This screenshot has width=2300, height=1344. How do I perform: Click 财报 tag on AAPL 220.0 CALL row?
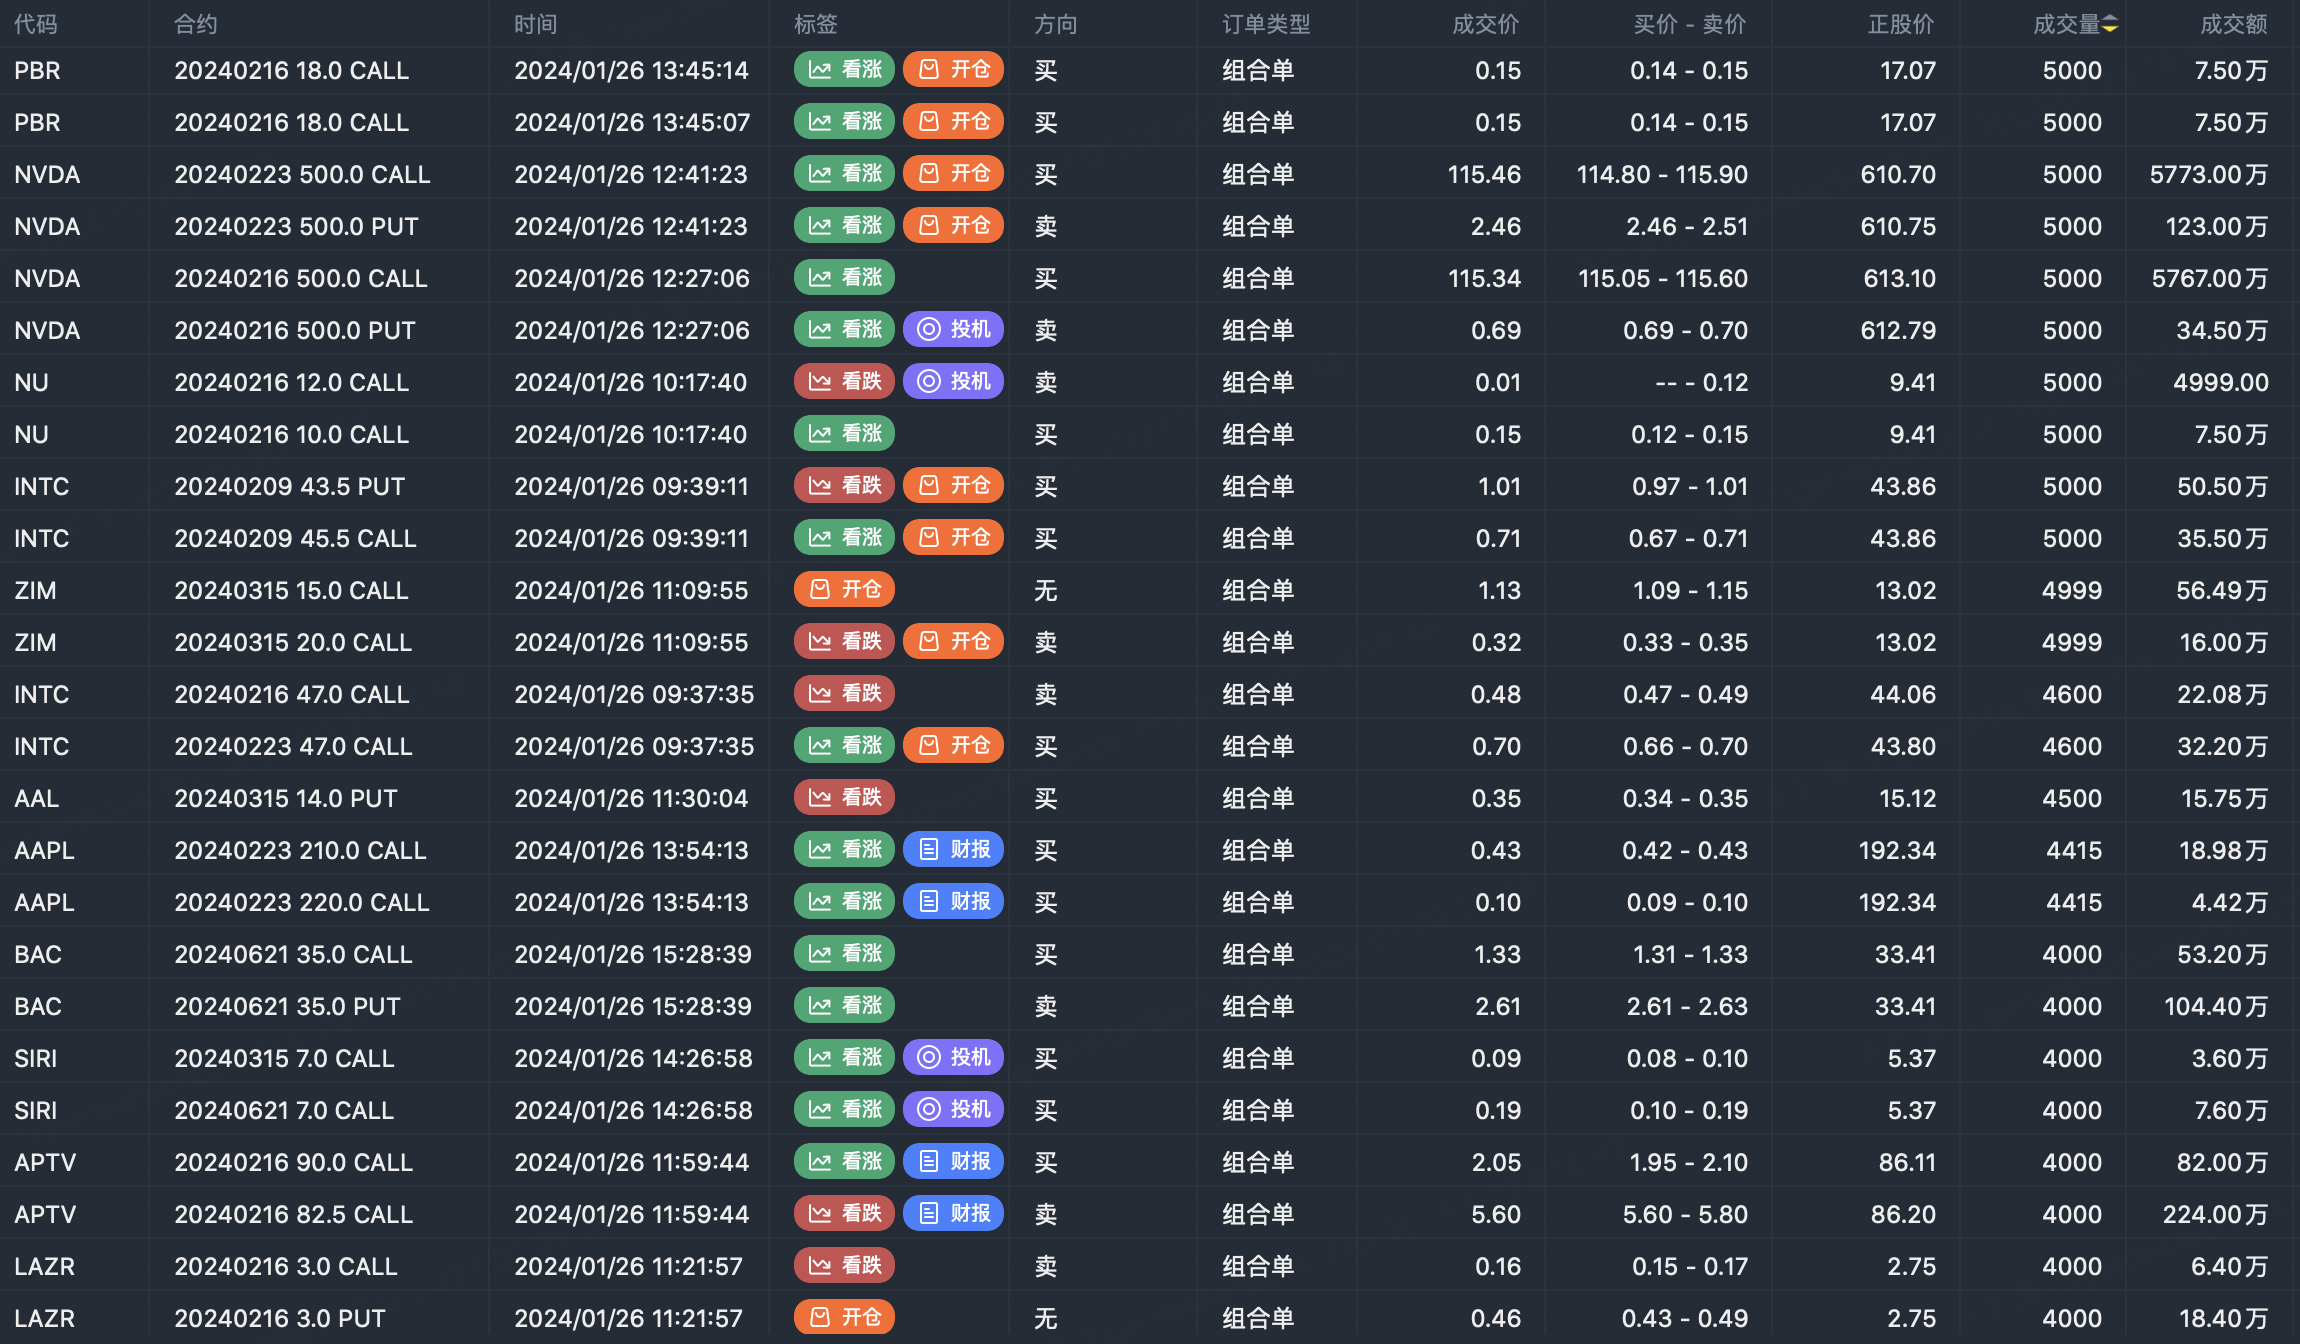(953, 902)
